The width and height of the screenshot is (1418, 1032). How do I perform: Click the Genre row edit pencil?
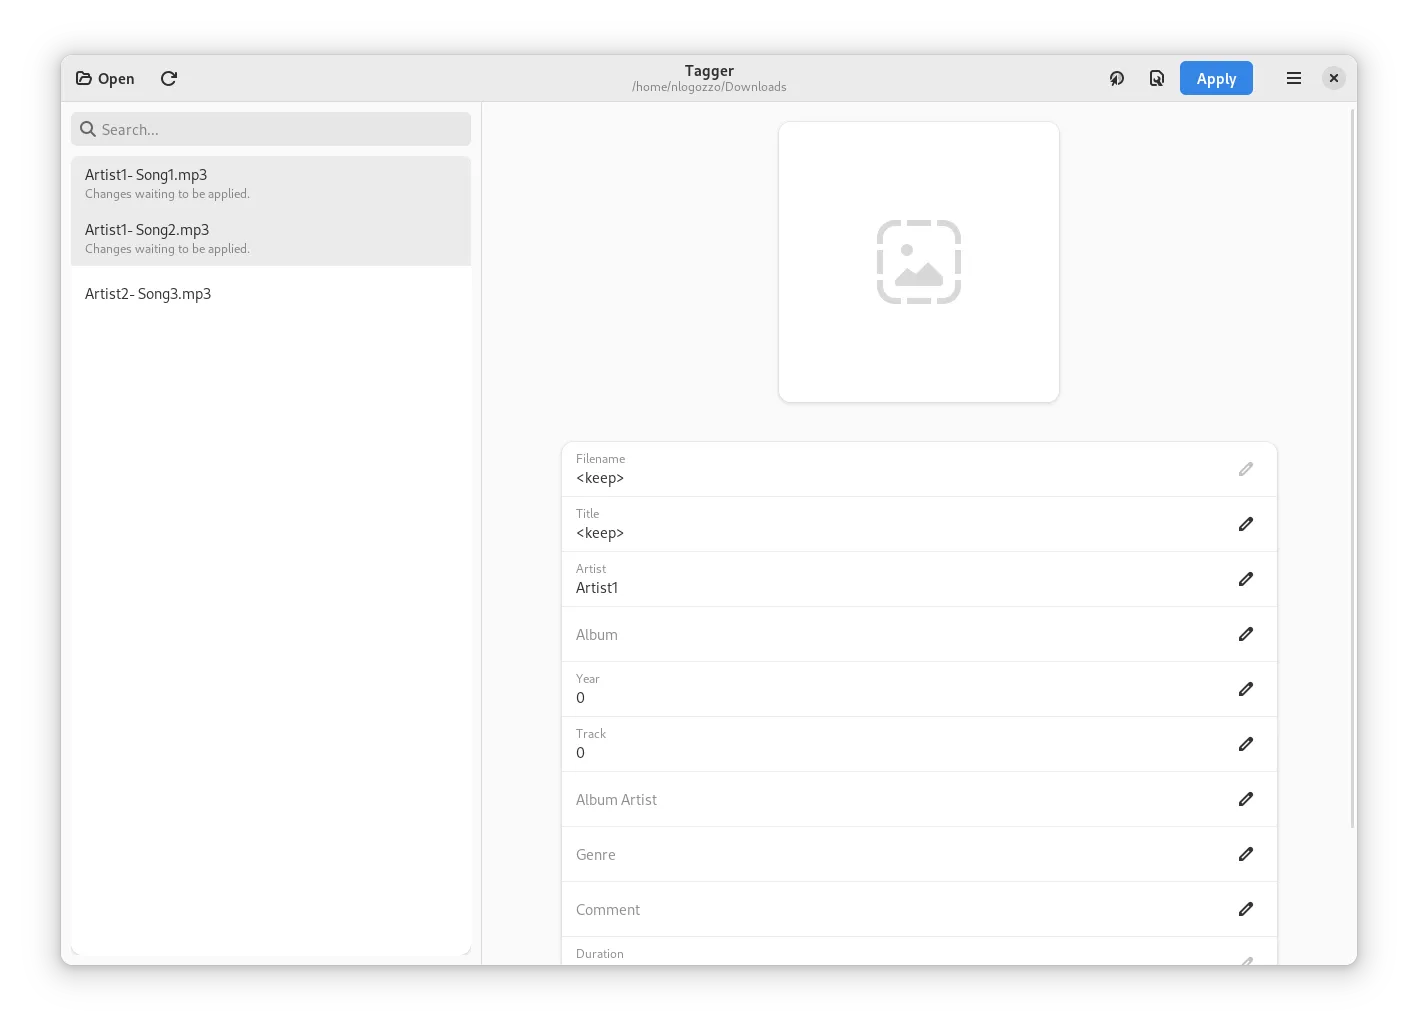click(1245, 854)
